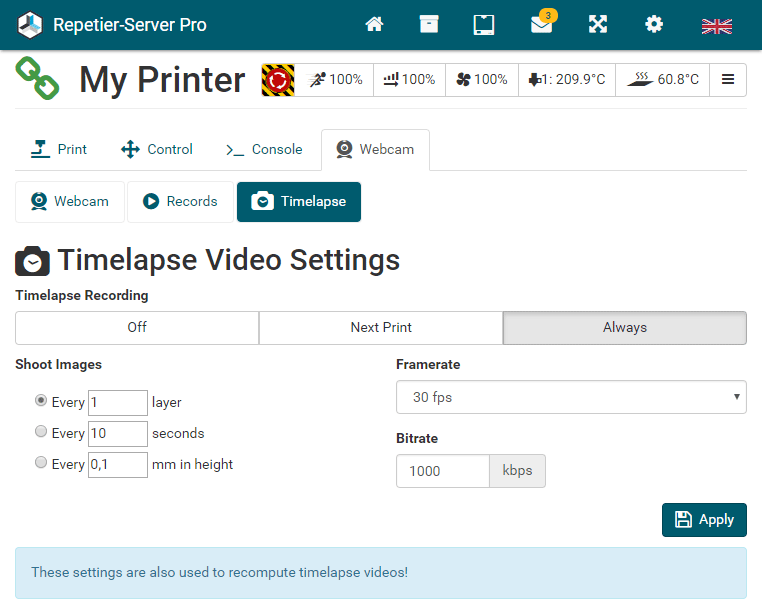
Task: Select Every layer radio option
Action: [41, 400]
